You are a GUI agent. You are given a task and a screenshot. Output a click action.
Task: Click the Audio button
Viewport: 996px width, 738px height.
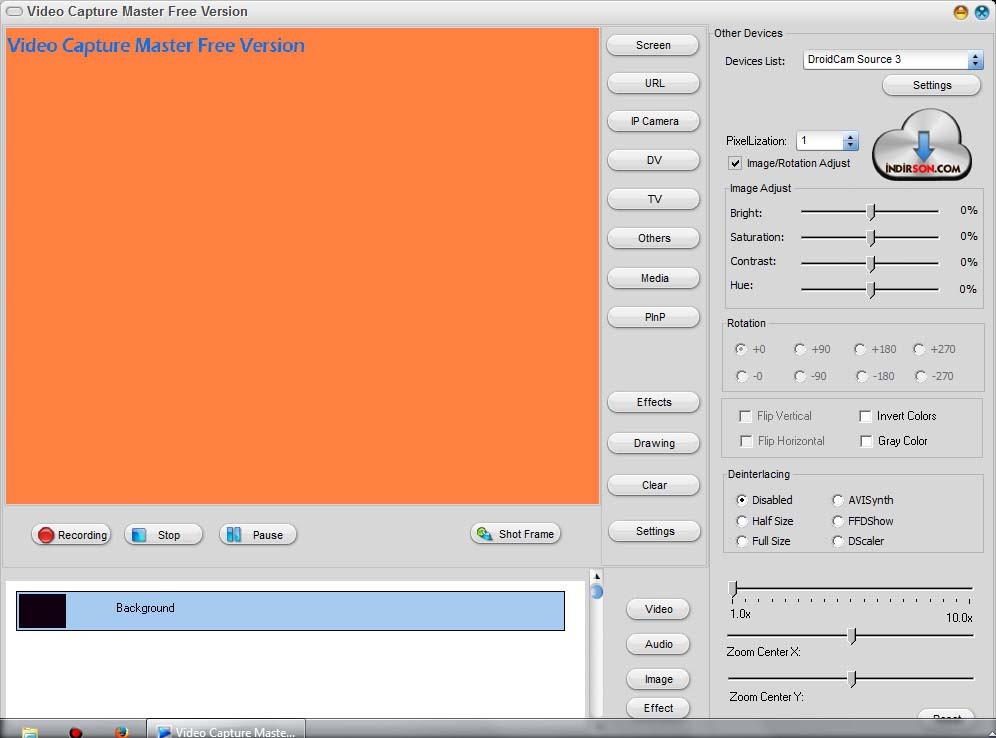tap(658, 644)
